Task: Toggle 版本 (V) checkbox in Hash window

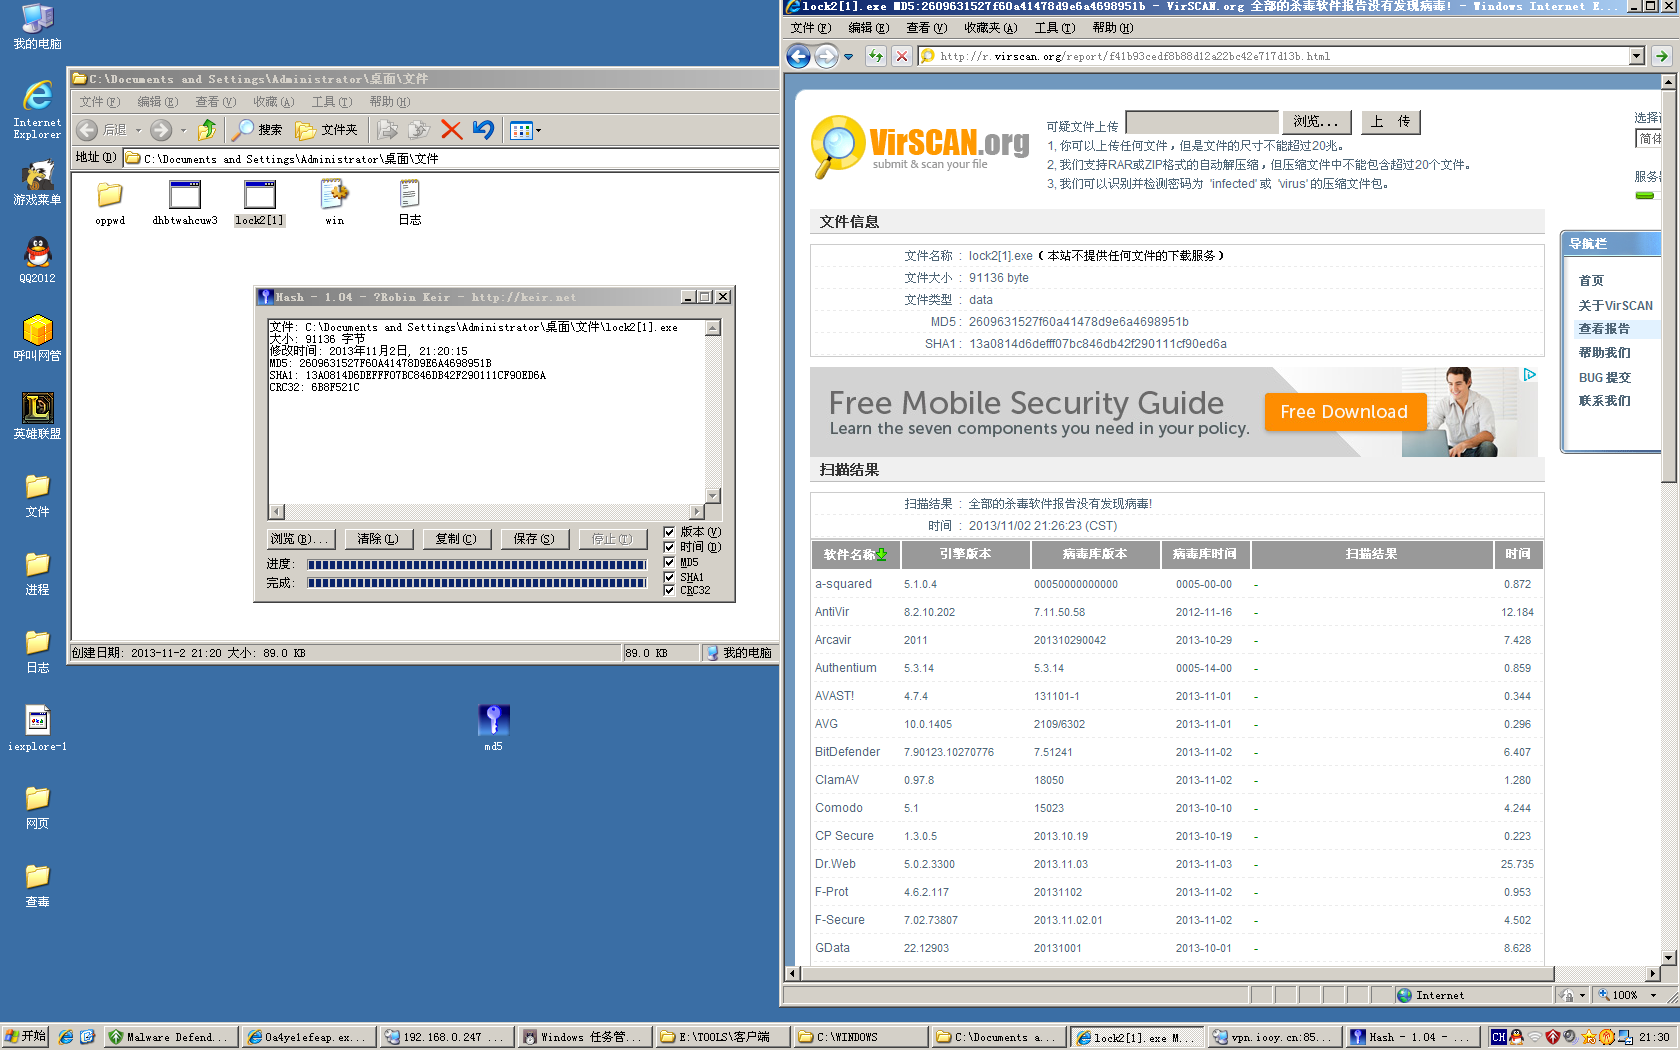Action: click(669, 532)
